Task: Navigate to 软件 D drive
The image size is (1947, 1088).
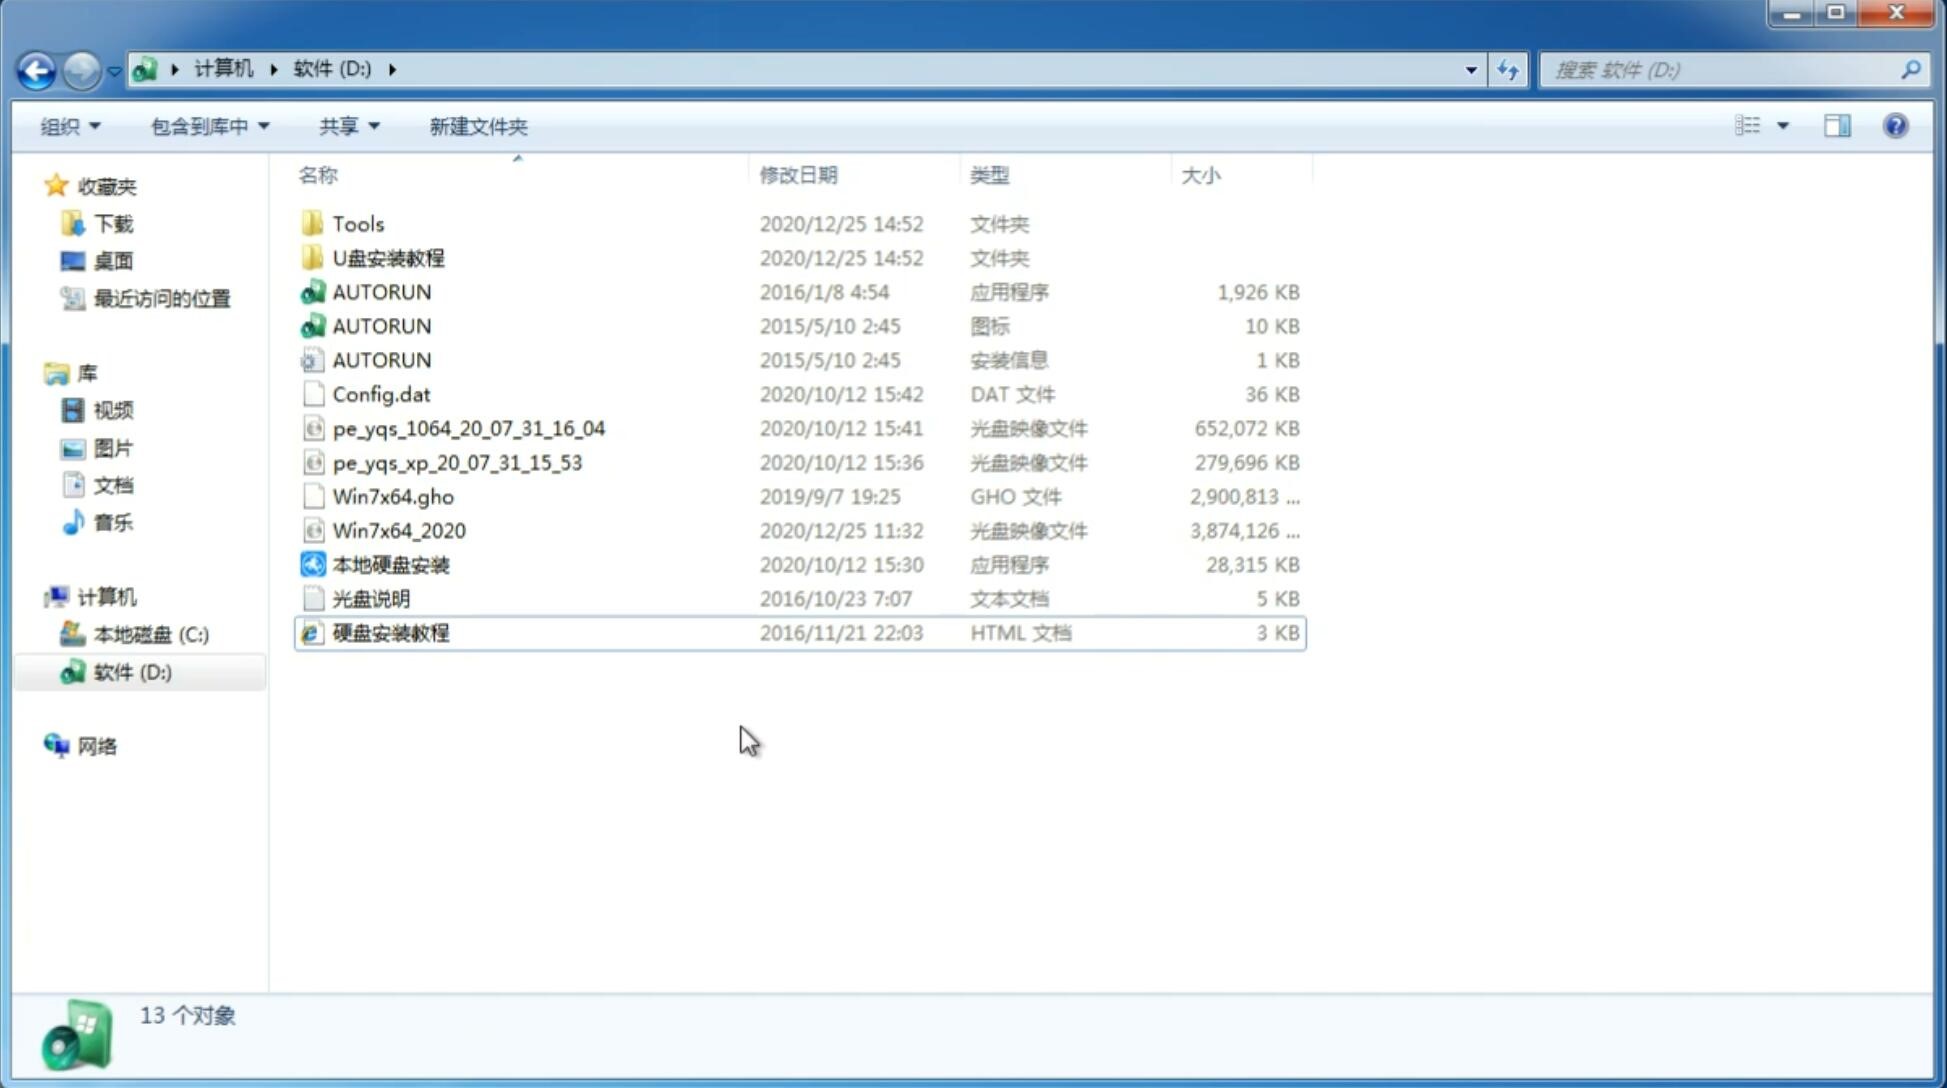Action: coord(132,672)
